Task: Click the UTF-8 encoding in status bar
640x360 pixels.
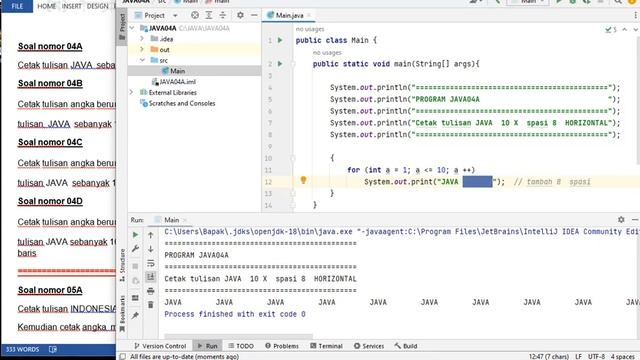Action: click(x=596, y=356)
